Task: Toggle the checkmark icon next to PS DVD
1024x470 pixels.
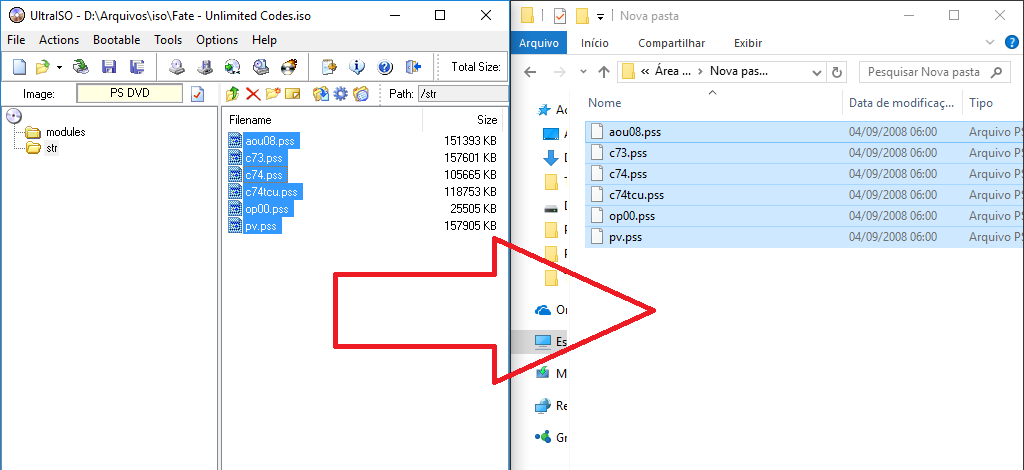Action: [x=197, y=94]
